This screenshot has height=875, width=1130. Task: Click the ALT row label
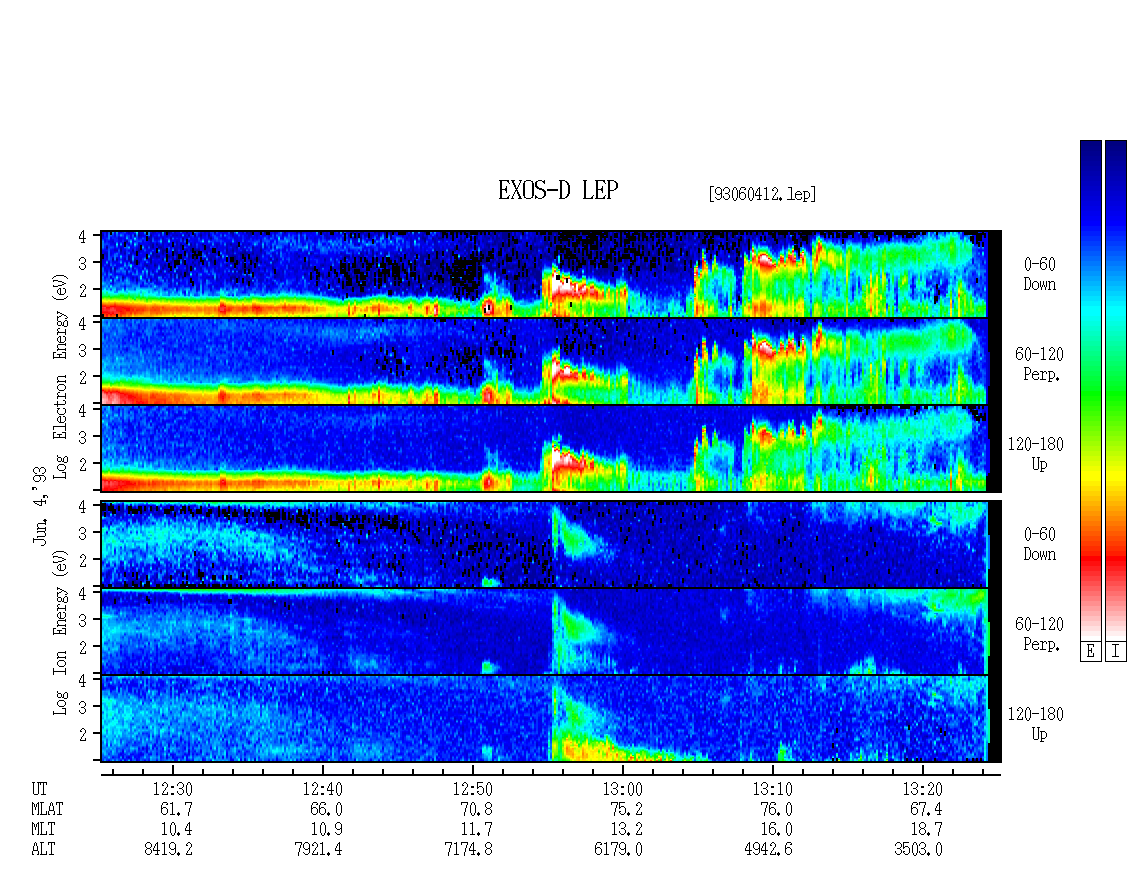coord(43,850)
